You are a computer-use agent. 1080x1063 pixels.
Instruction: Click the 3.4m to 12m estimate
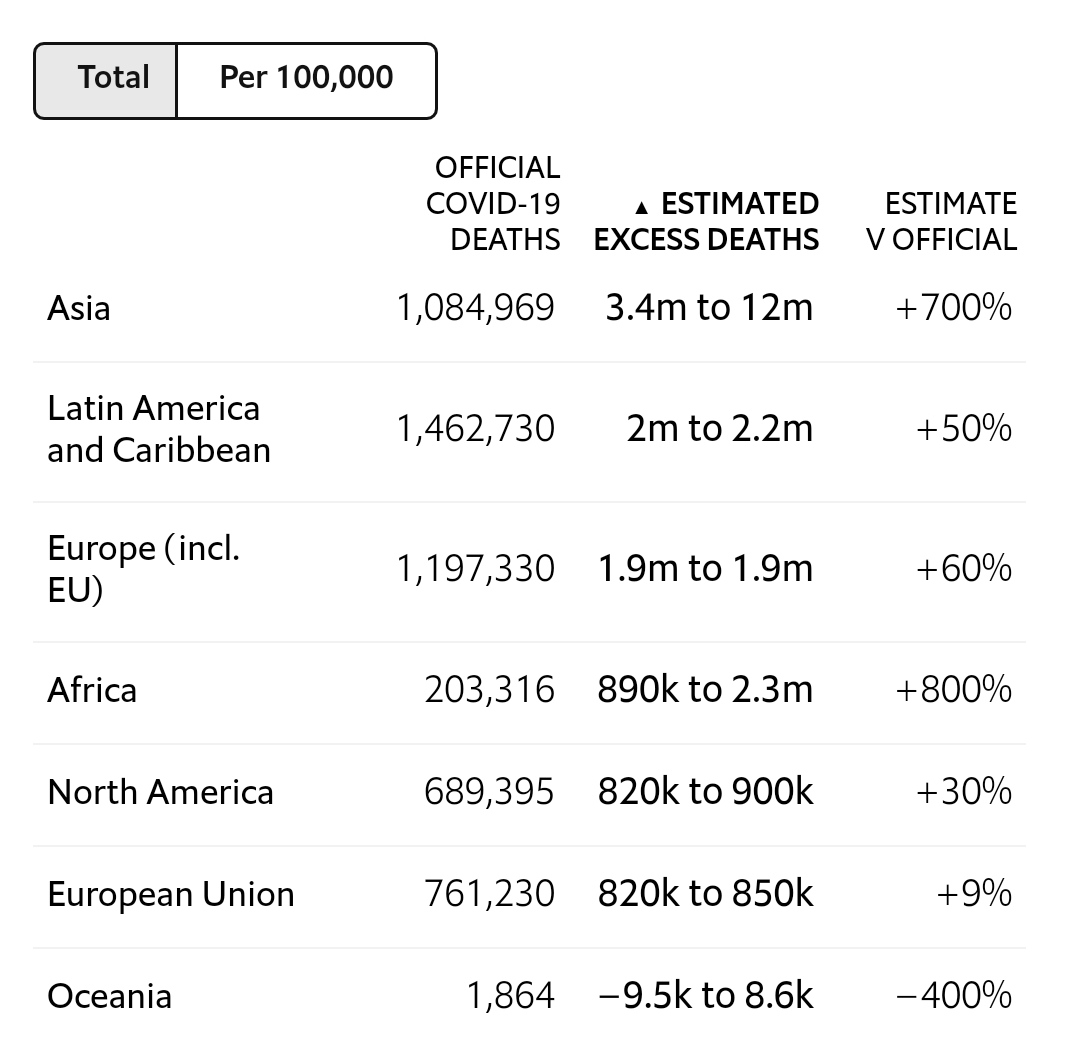pyautogui.click(x=709, y=308)
